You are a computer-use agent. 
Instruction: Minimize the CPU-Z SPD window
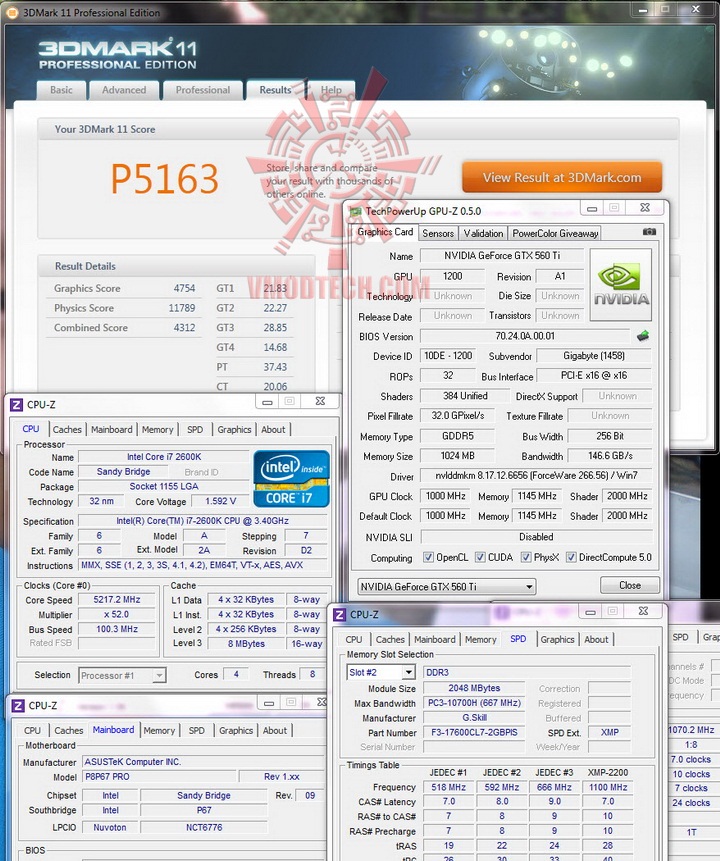tap(590, 612)
